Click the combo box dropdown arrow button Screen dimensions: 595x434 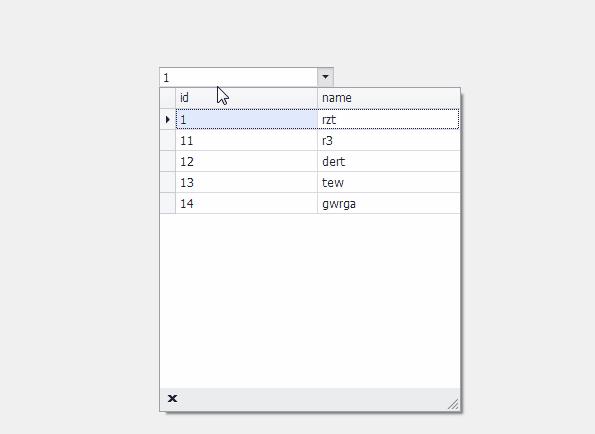(x=325, y=77)
